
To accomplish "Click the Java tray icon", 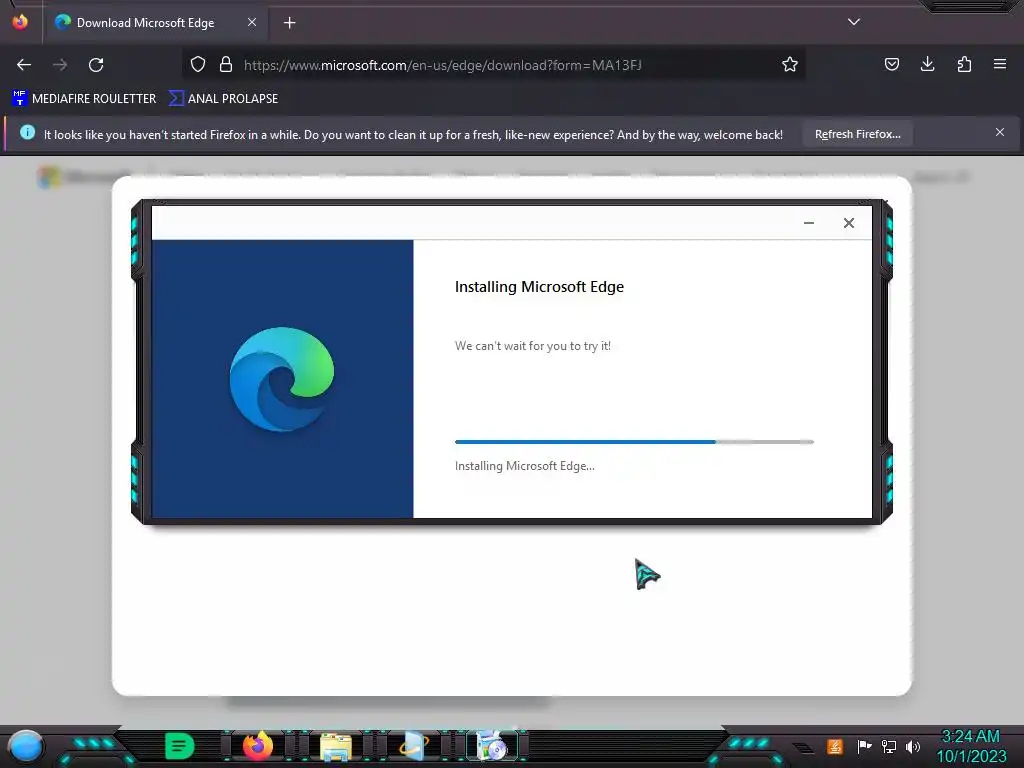I will point(835,746).
